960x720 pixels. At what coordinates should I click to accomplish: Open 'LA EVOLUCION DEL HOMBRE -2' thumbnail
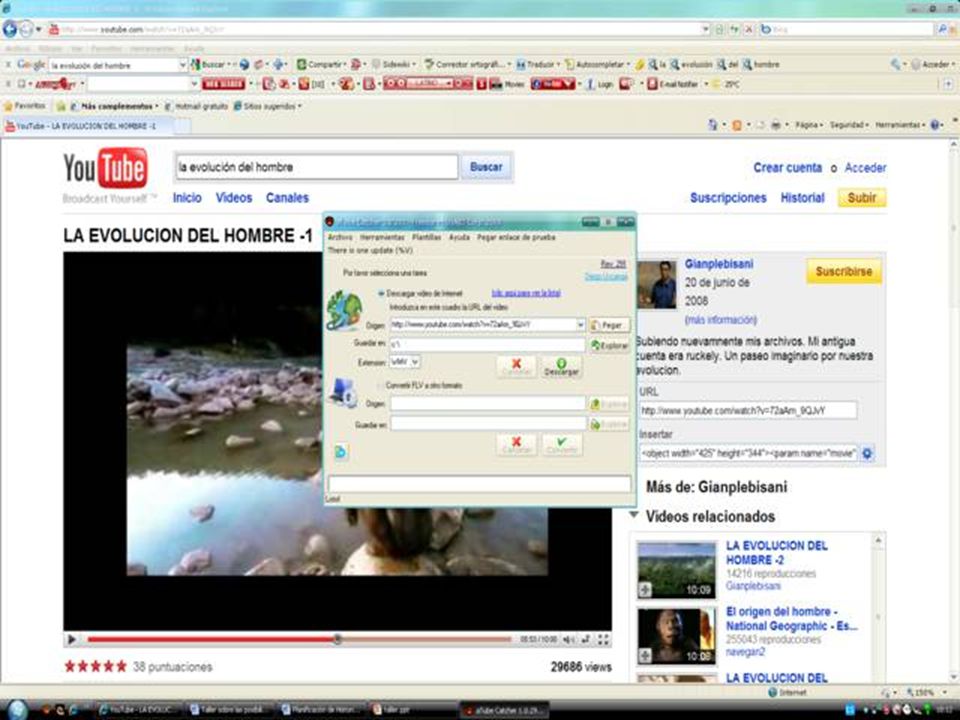tap(677, 569)
